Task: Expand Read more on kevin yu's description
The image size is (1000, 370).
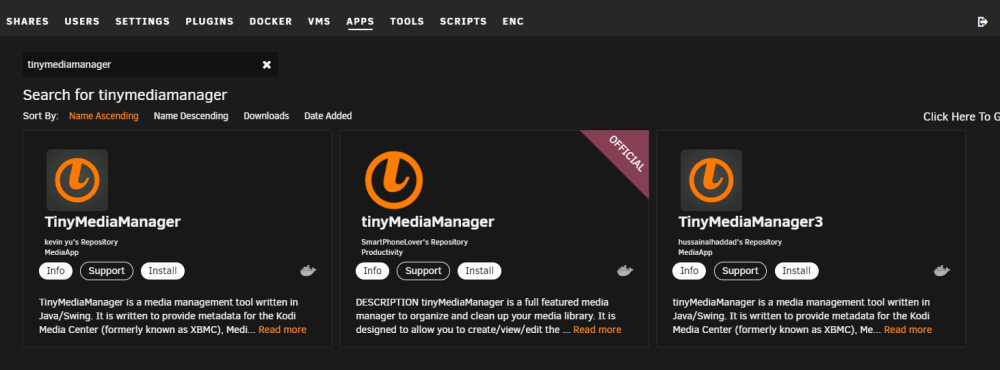Action: (282, 330)
